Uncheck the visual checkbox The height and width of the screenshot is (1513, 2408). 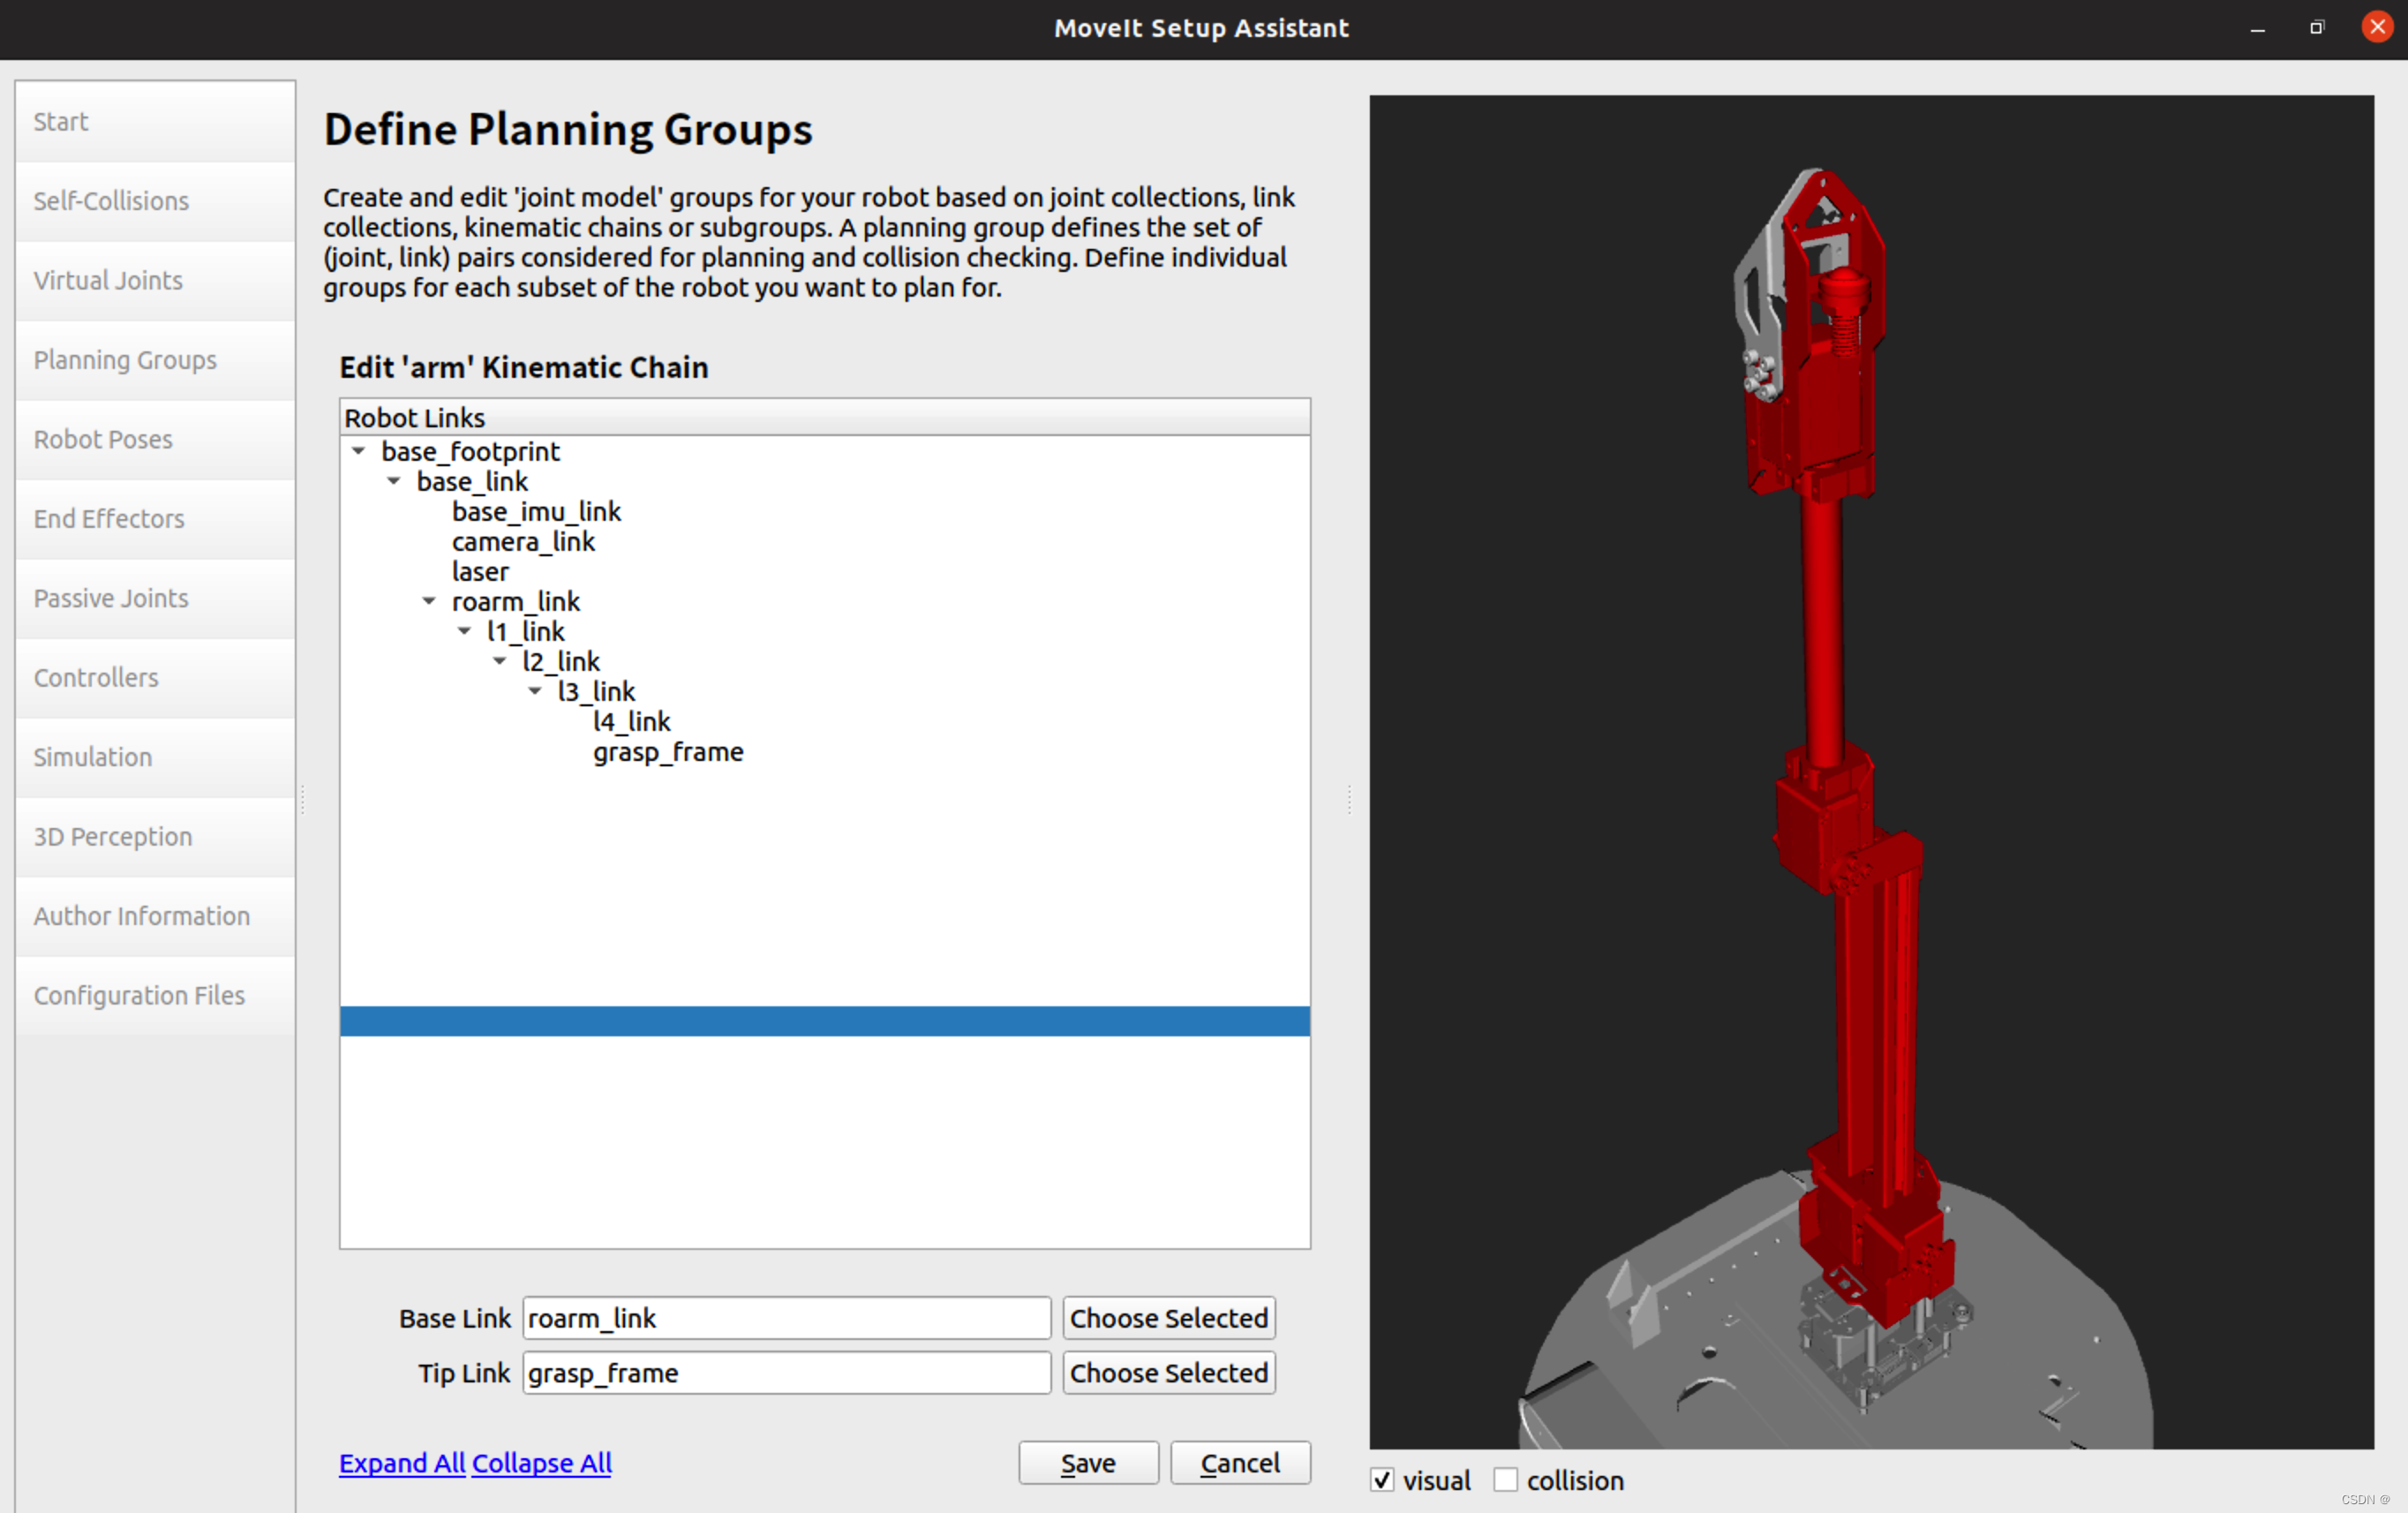(1382, 1479)
